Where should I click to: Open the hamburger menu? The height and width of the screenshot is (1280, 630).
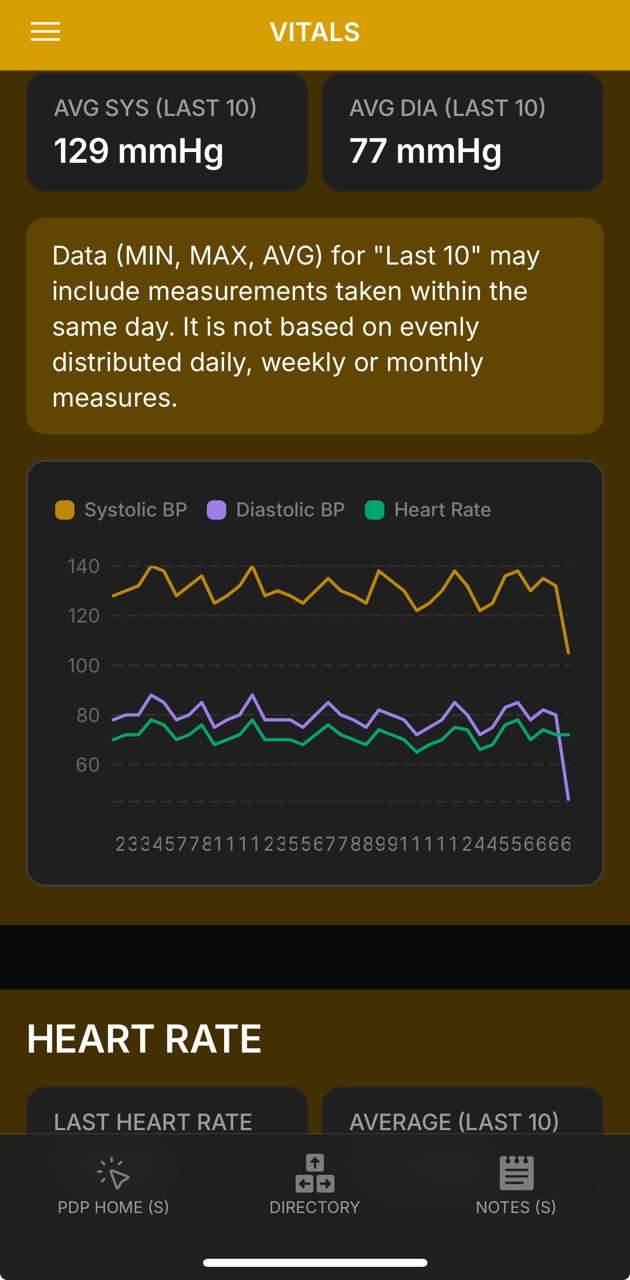pos(45,32)
